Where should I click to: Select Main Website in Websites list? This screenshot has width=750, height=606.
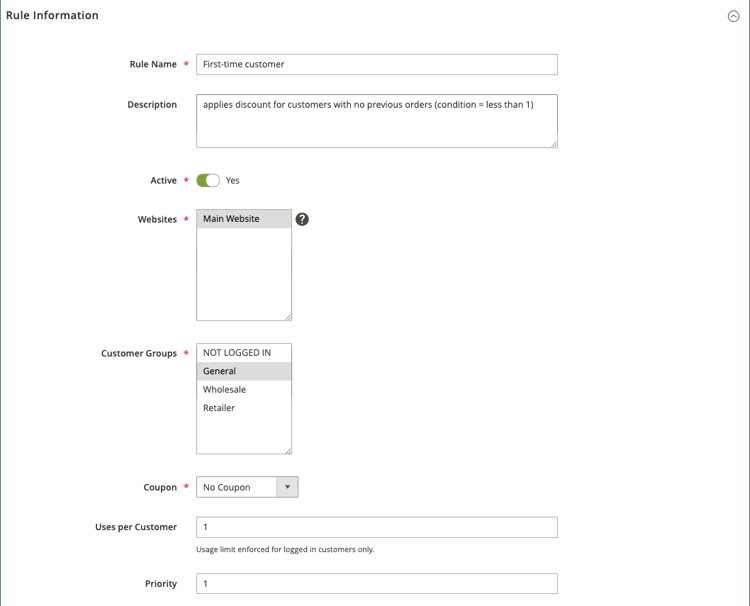(x=243, y=219)
